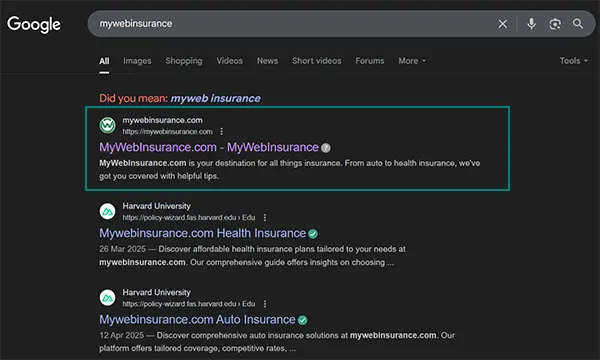Click policy-wizard URL above Auto Insurance result
This screenshot has height=360, width=600.
tap(189, 304)
